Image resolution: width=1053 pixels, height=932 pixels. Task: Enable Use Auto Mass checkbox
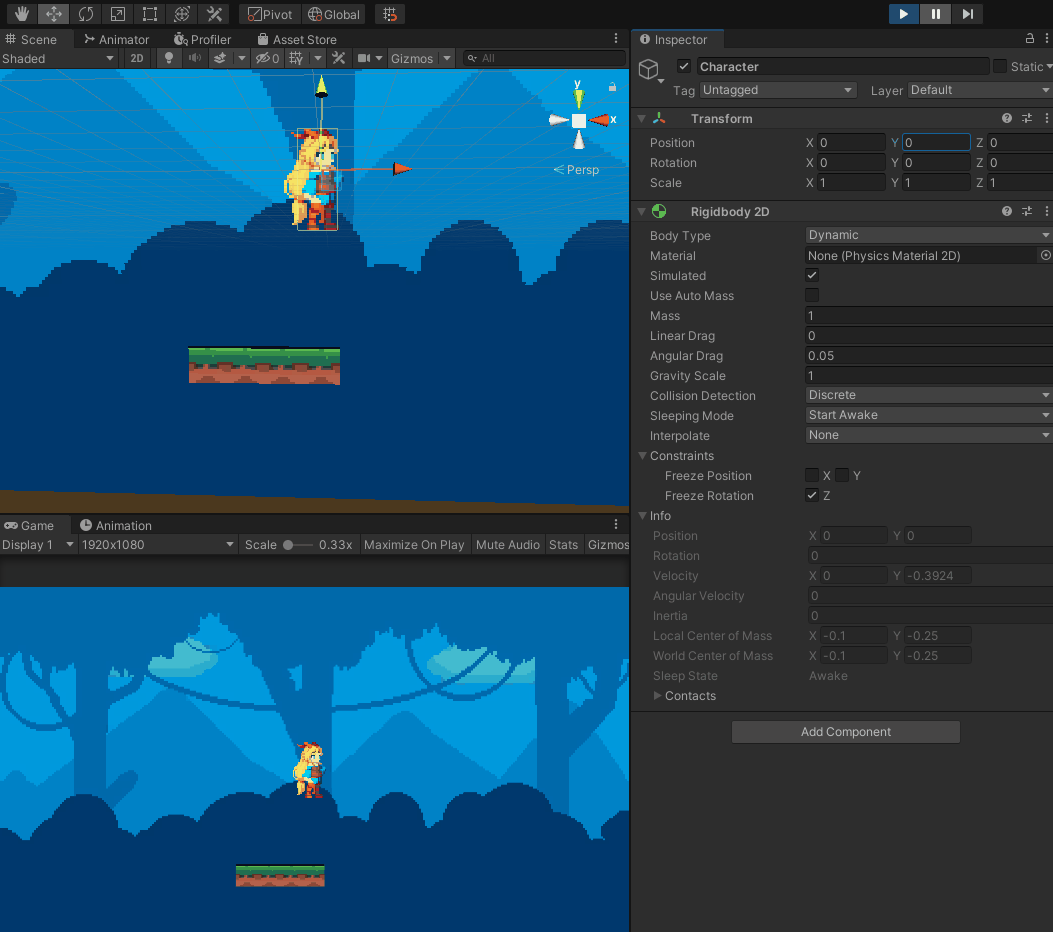(x=812, y=295)
